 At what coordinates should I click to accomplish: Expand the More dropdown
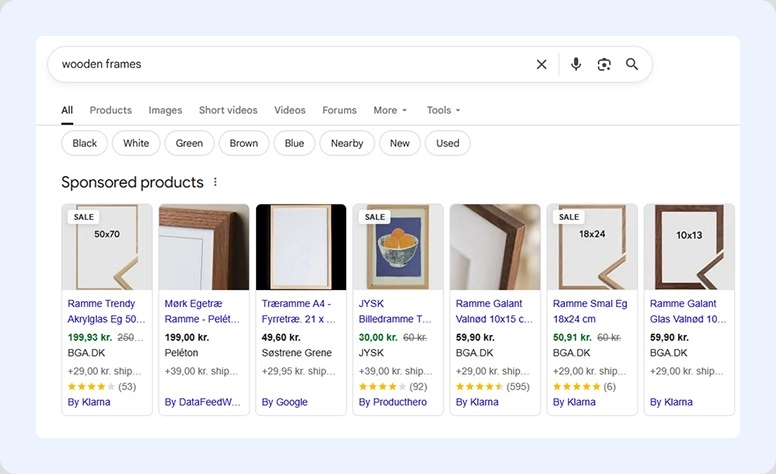(390, 110)
